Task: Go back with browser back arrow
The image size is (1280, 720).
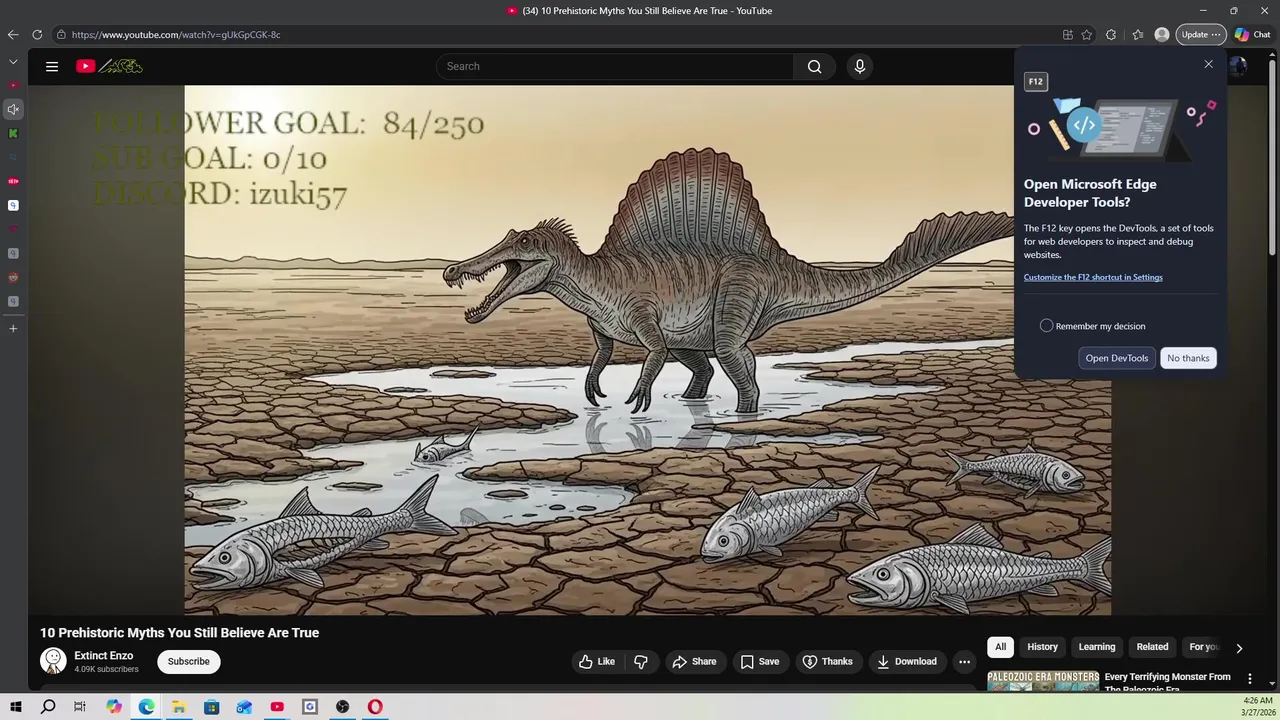Action: click(13, 34)
